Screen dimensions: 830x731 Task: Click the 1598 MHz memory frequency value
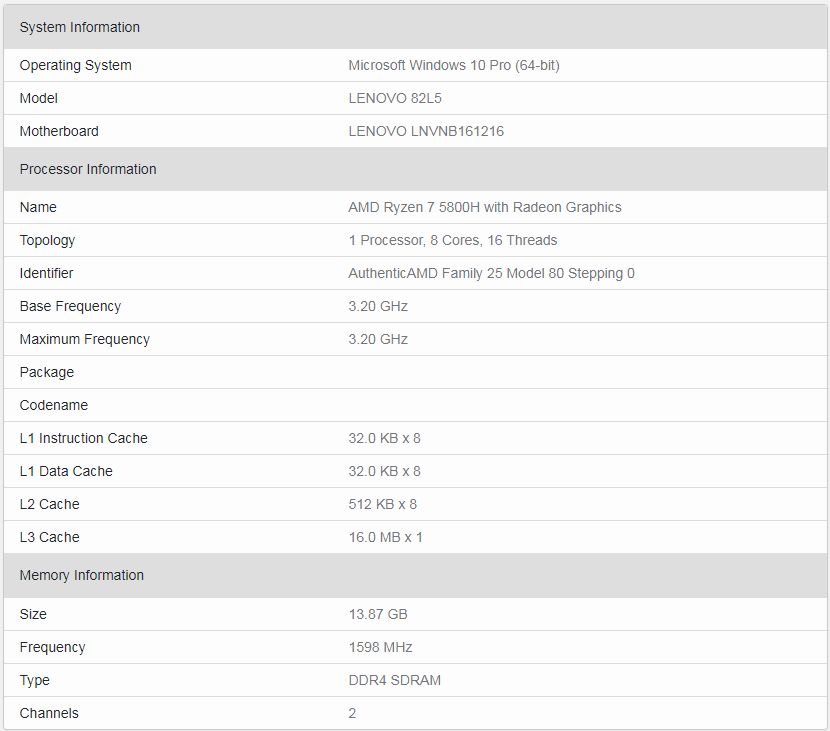(x=380, y=647)
